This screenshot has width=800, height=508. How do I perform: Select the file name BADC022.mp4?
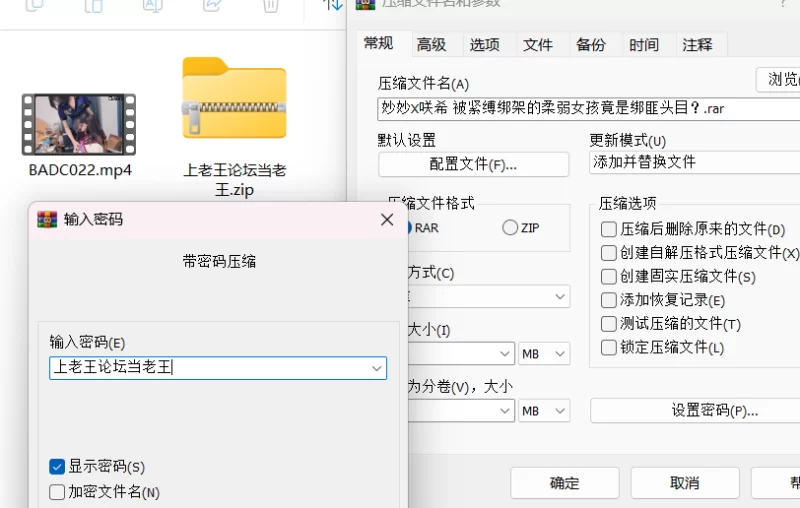80,170
